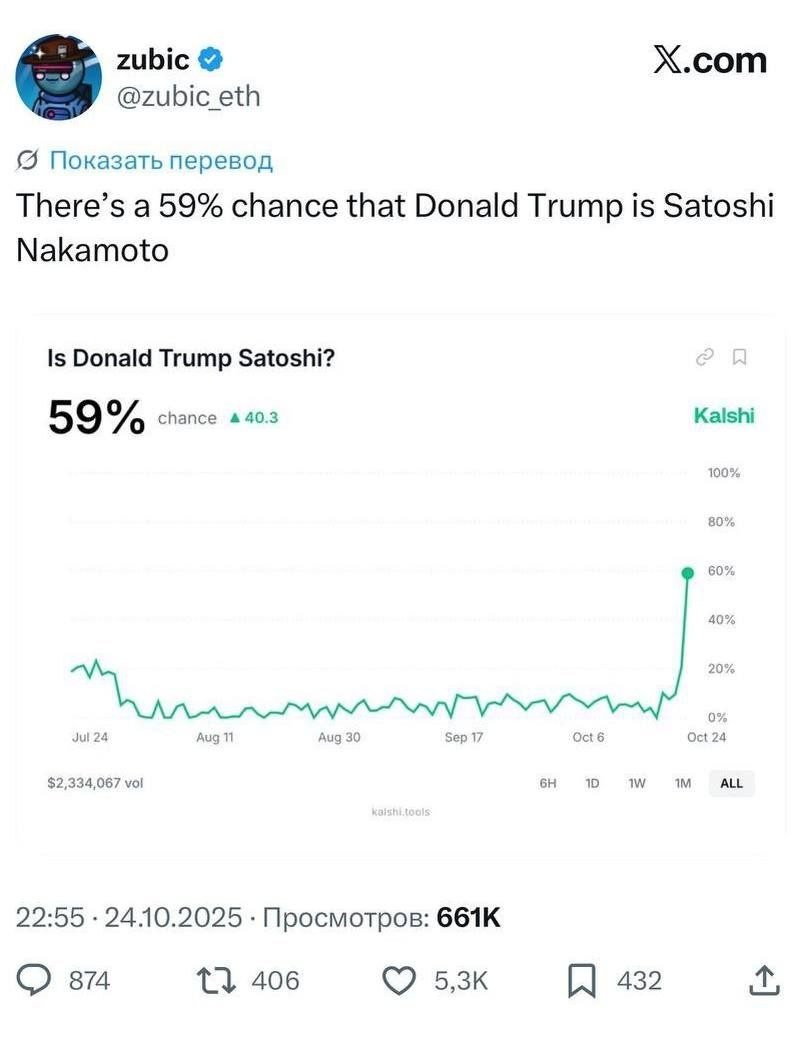This screenshot has height=1044, width=802.
Task: Click the blue verified badge
Action: click(x=211, y=60)
